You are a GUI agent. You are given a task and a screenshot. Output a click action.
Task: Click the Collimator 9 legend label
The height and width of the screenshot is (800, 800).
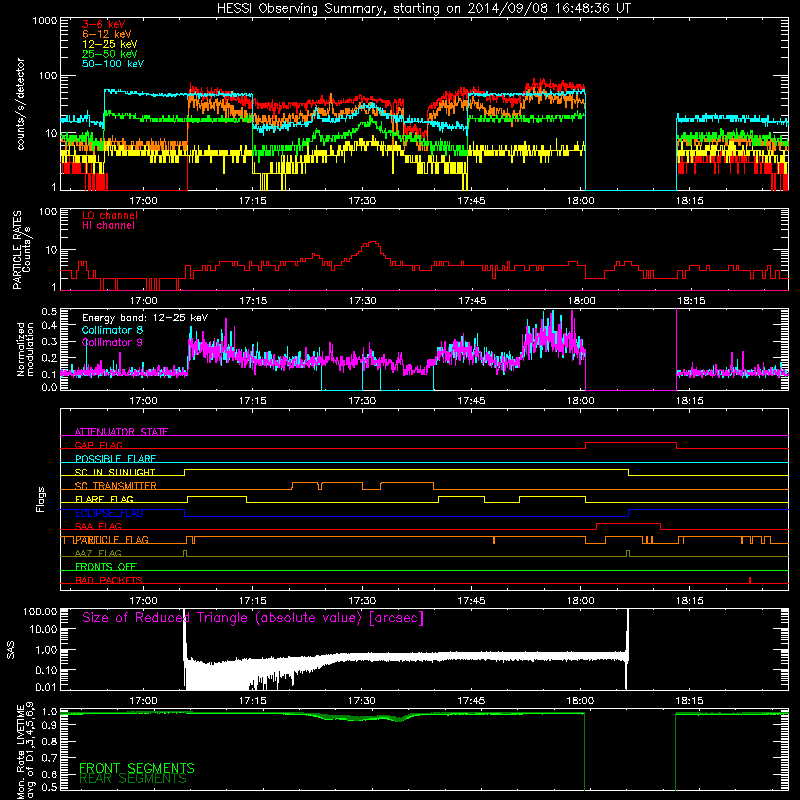[x=112, y=342]
